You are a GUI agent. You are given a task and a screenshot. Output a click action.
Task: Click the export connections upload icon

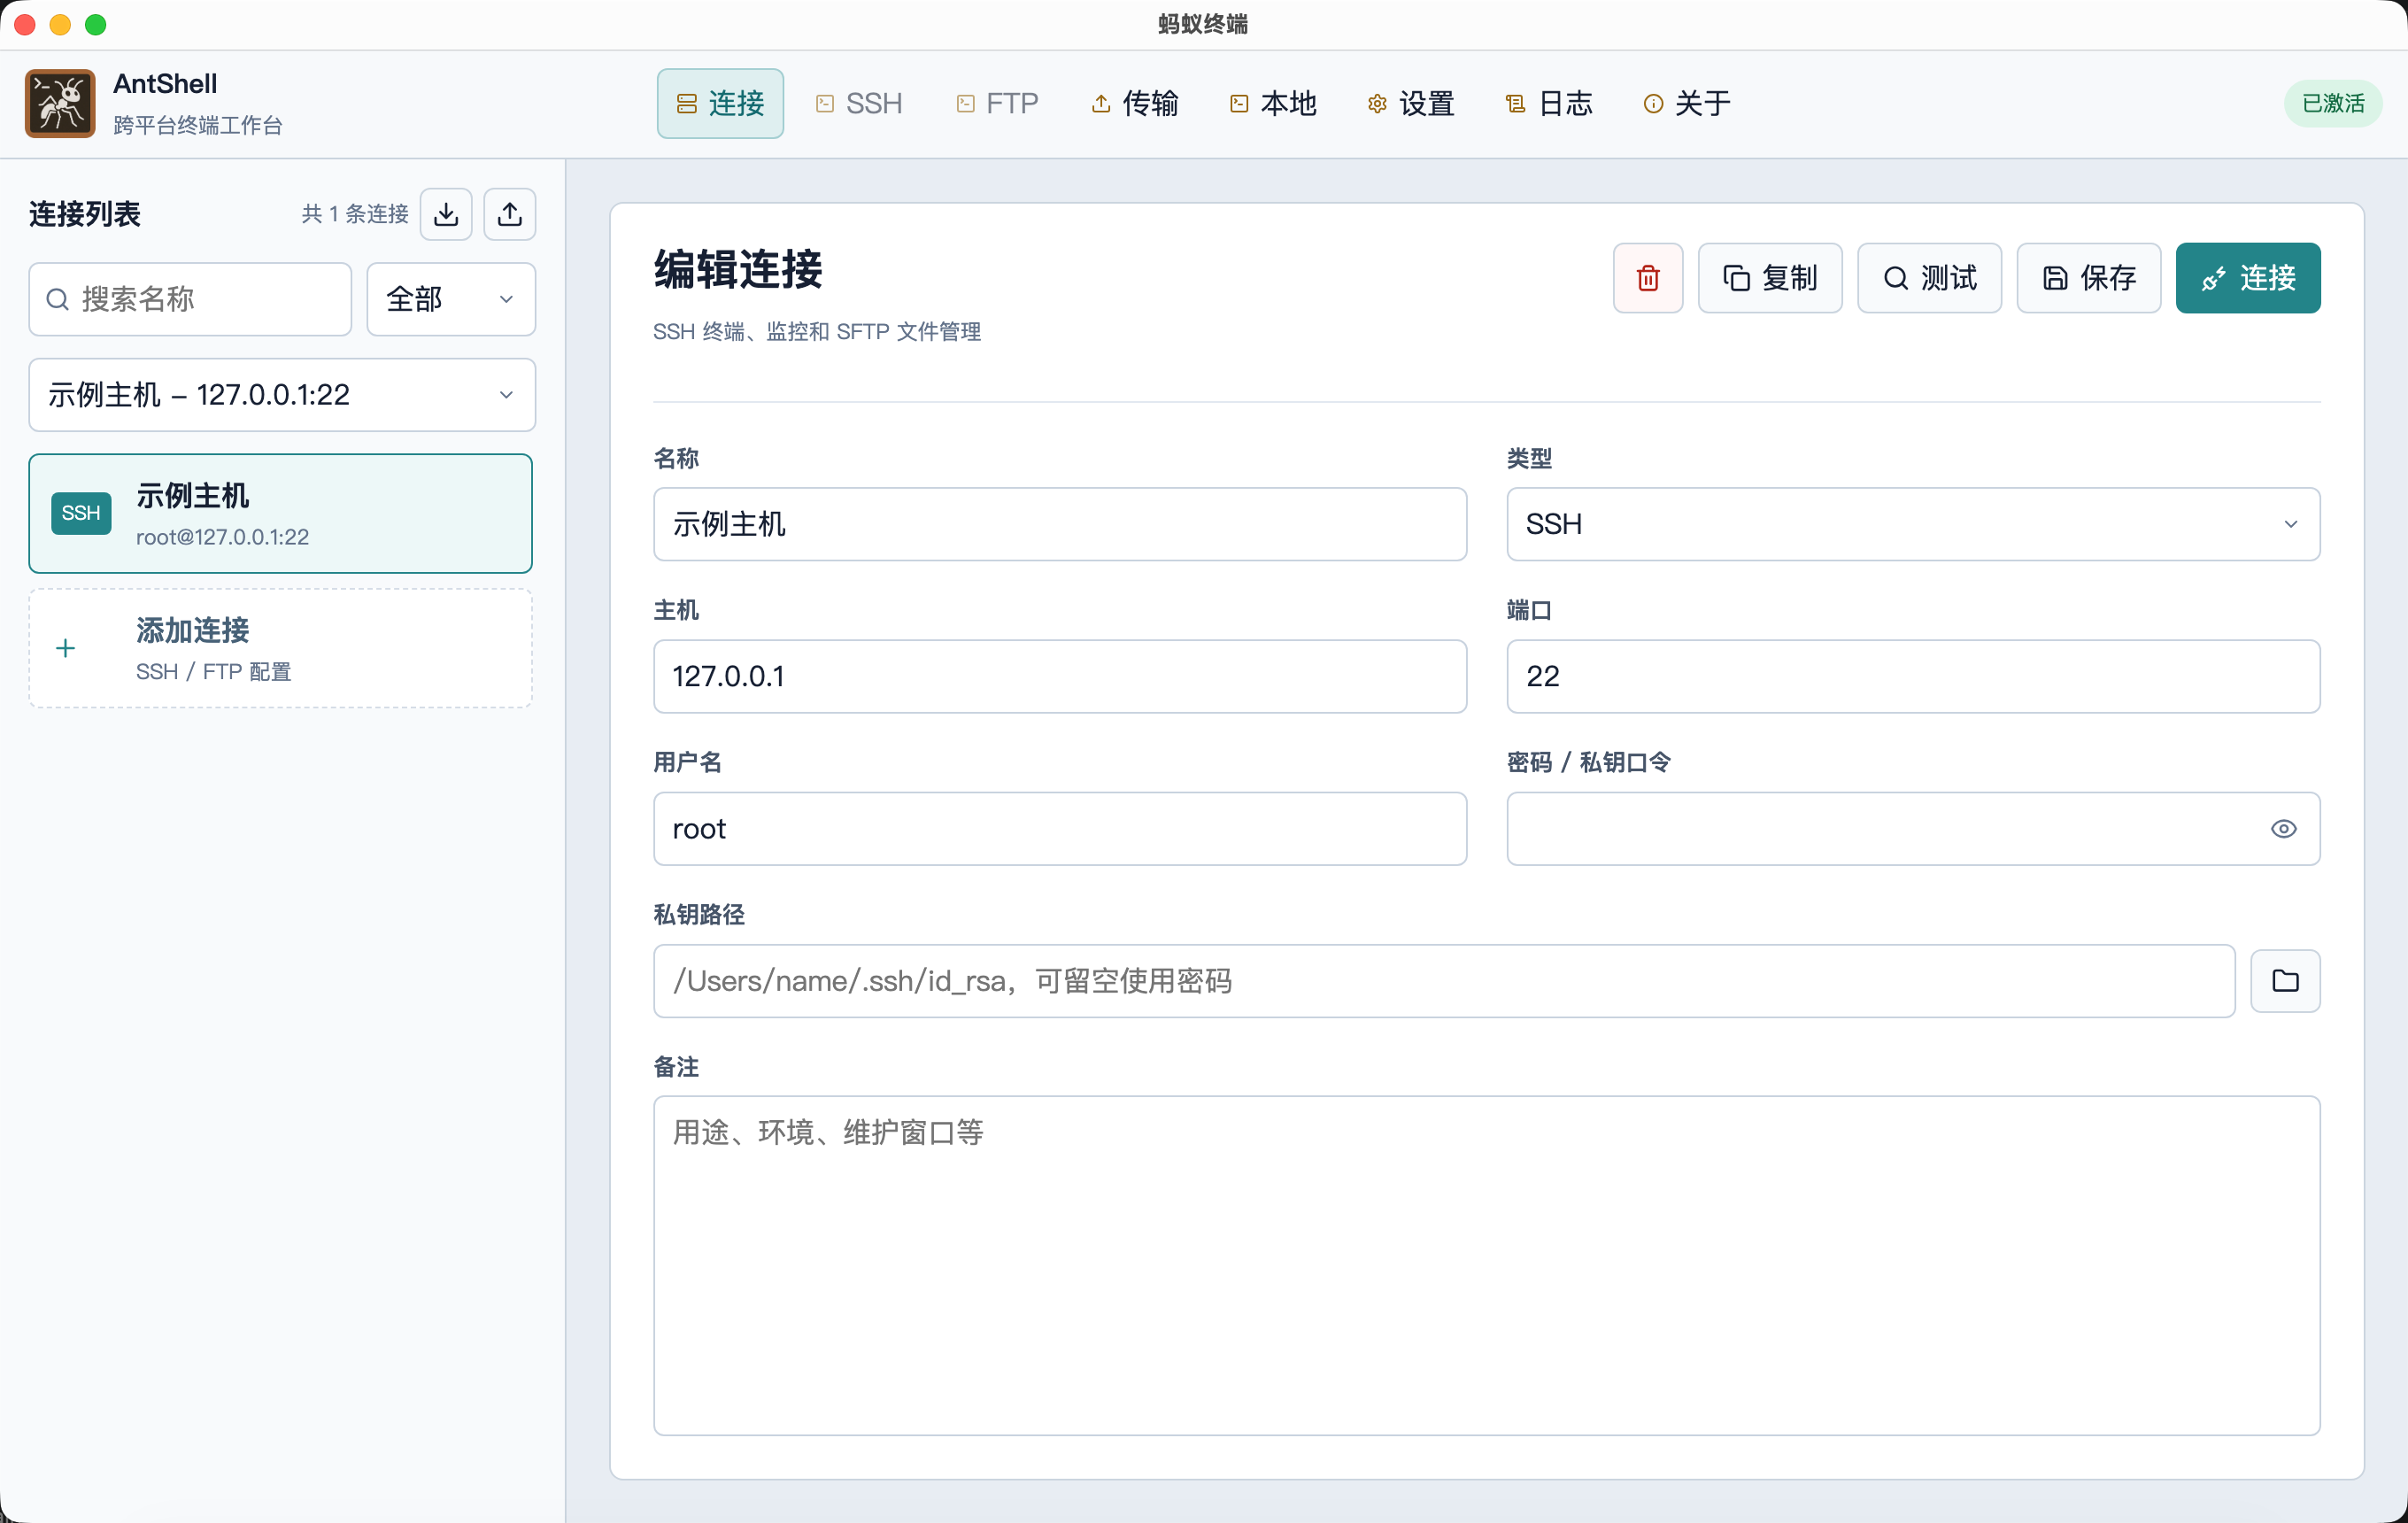tap(510, 214)
